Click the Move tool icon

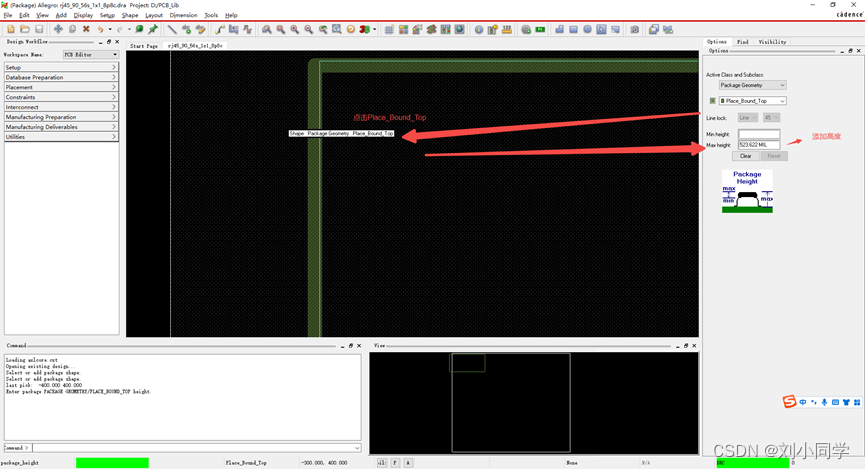[58, 30]
